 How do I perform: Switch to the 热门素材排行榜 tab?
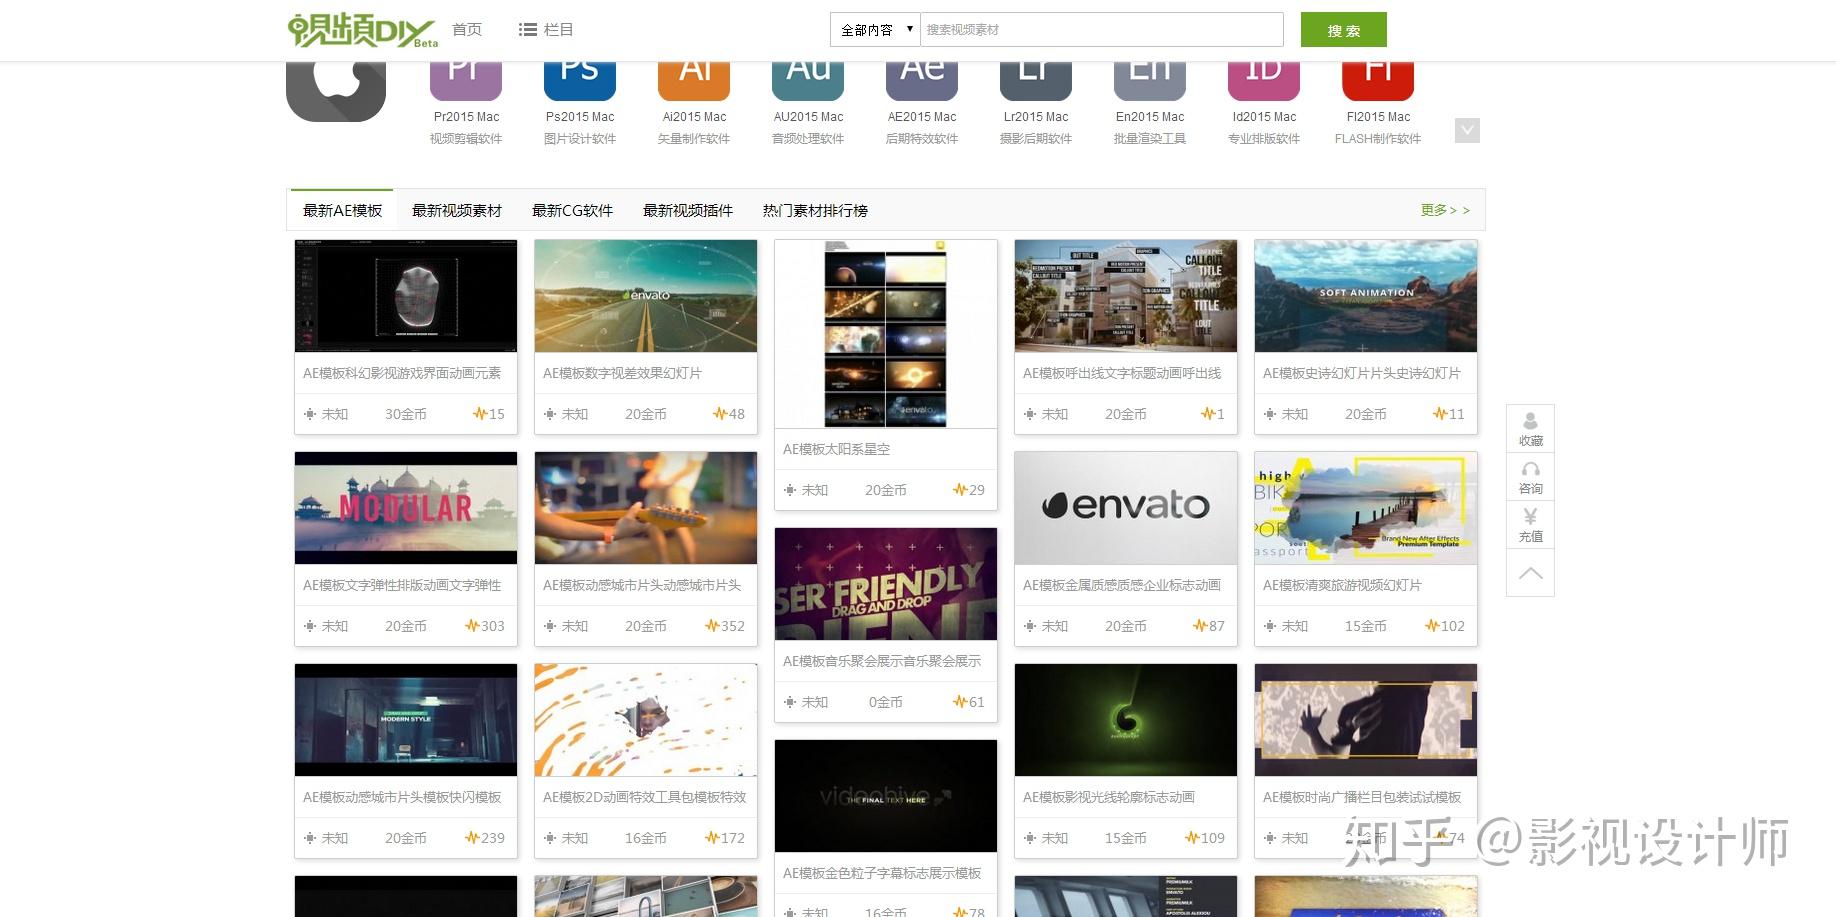(x=815, y=211)
